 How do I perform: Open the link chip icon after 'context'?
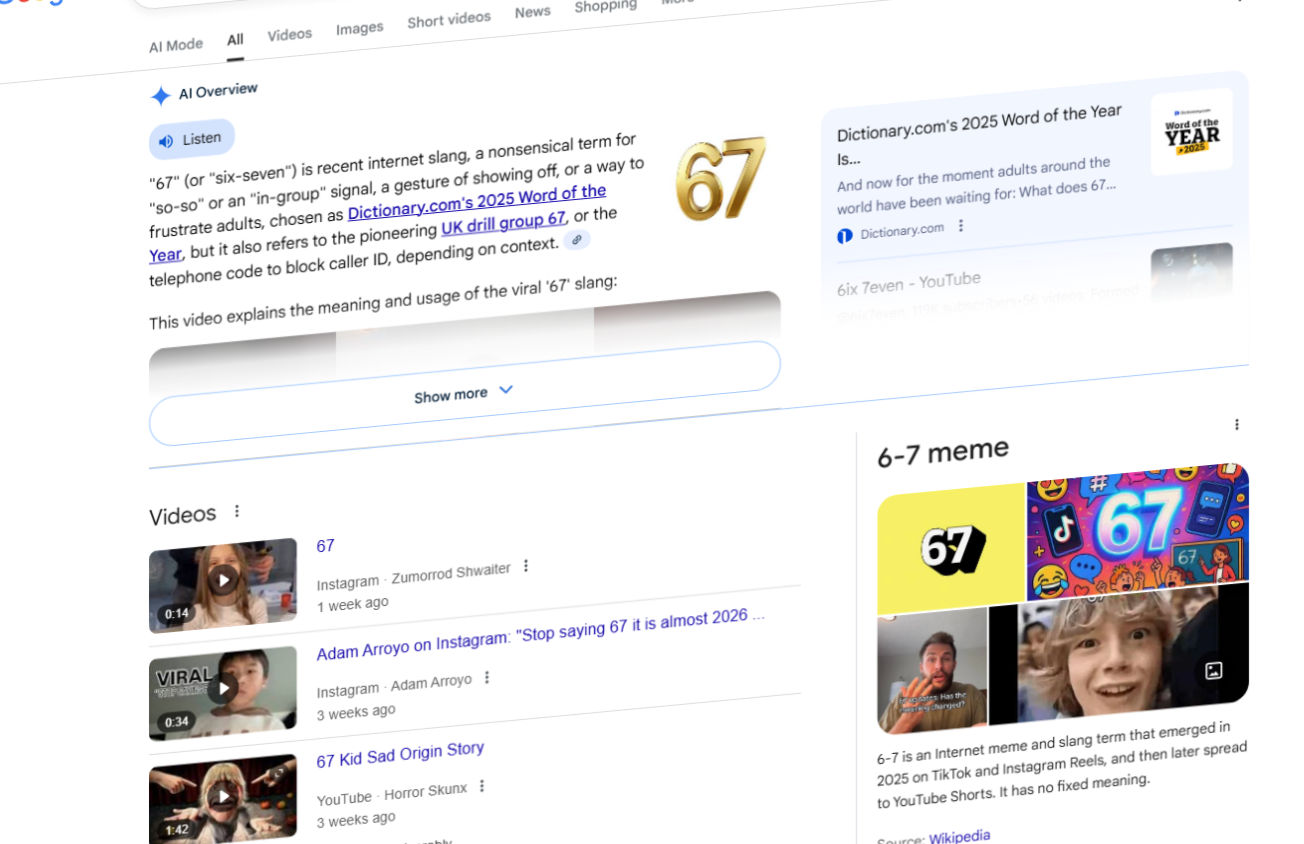577,240
